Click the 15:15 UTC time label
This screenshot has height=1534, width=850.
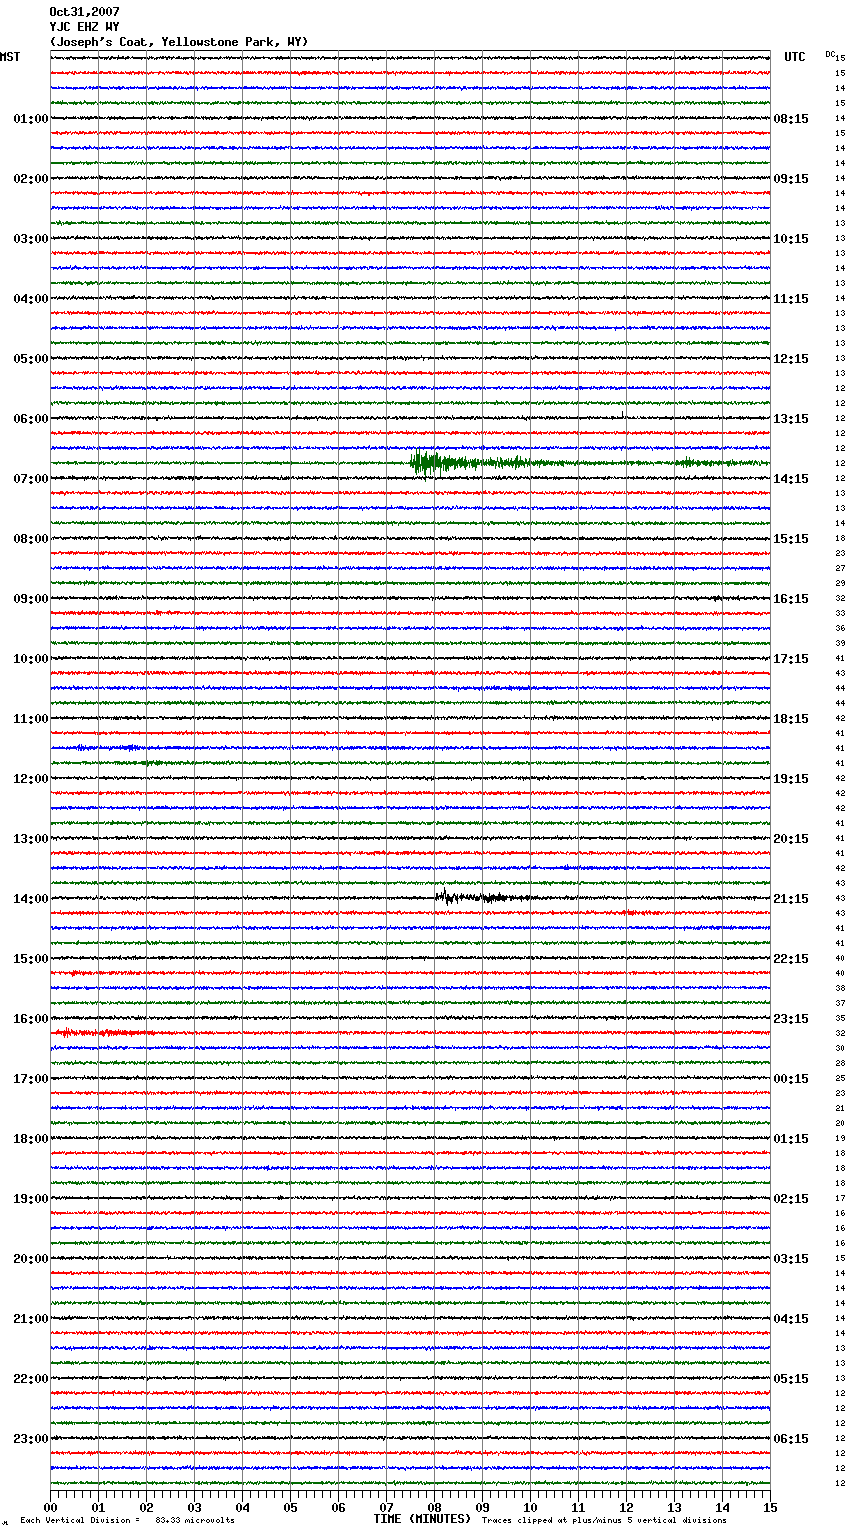tap(791, 539)
